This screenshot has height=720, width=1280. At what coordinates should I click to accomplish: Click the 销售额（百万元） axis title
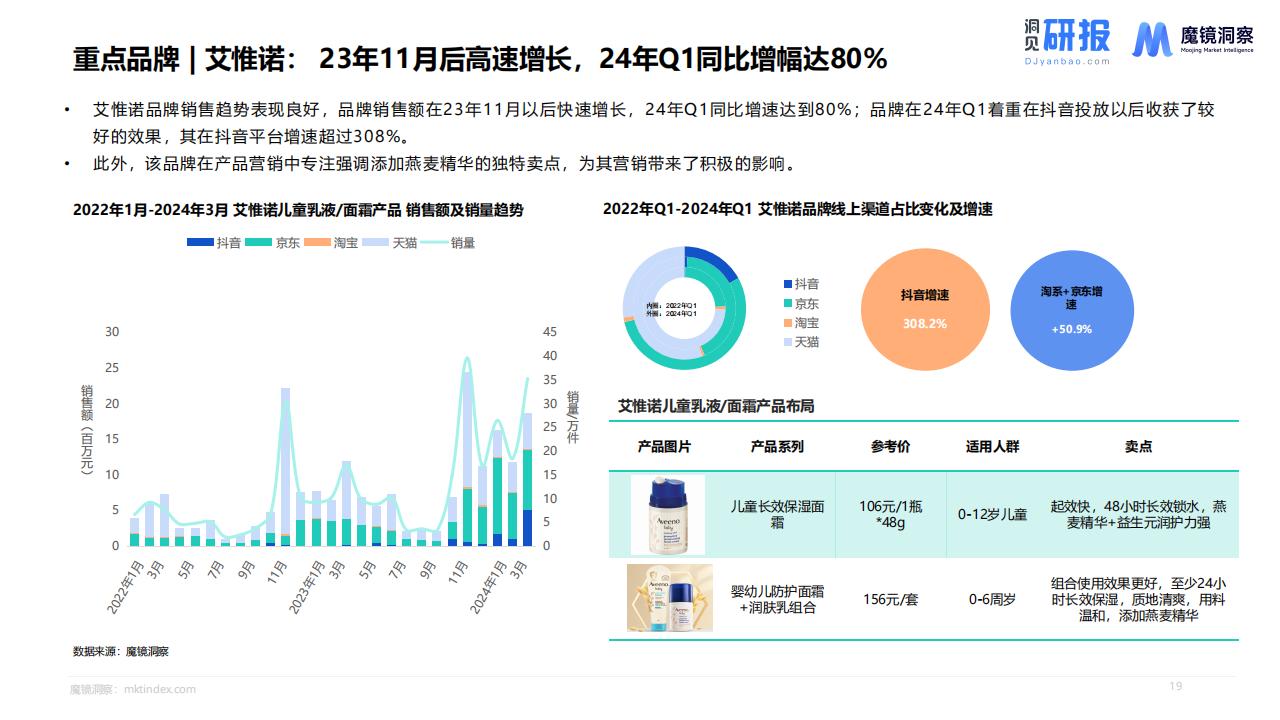(87, 430)
